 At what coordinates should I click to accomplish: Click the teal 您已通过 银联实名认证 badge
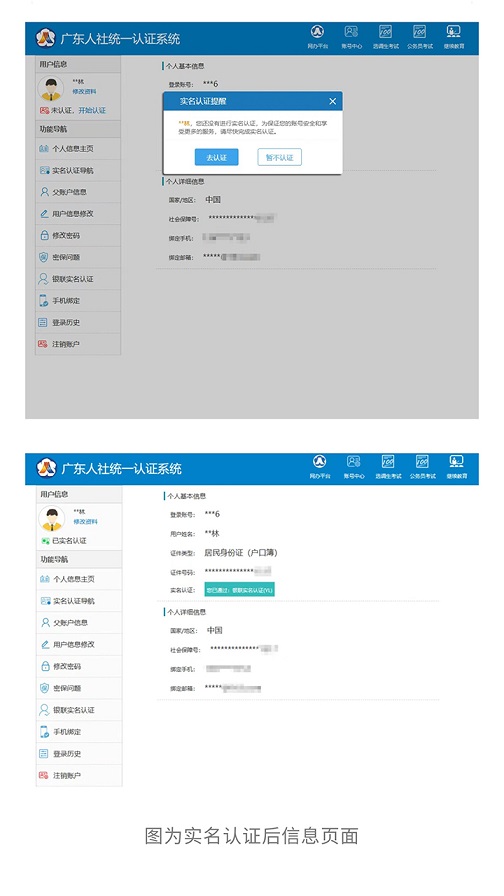(x=239, y=590)
